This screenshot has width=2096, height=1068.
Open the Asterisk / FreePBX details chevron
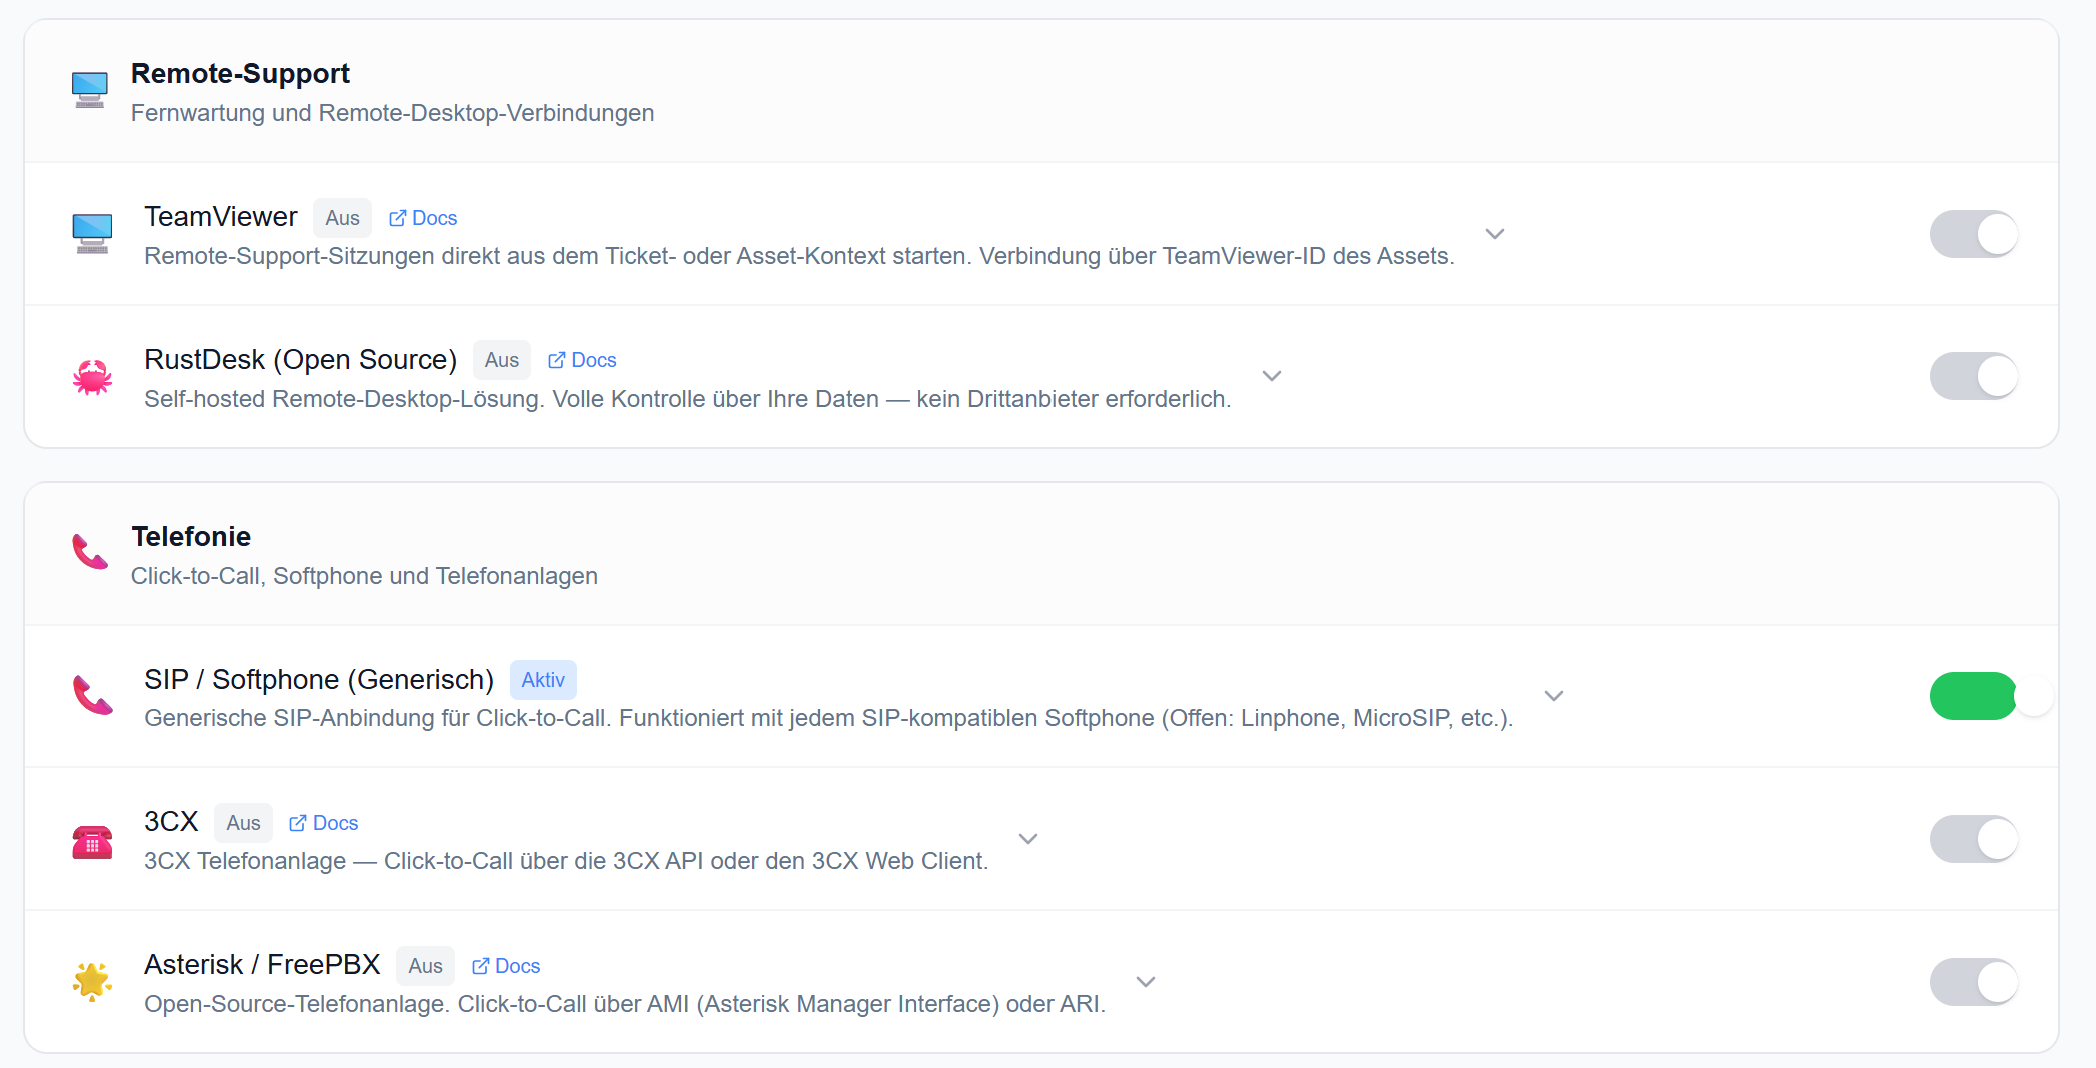coord(1145,981)
